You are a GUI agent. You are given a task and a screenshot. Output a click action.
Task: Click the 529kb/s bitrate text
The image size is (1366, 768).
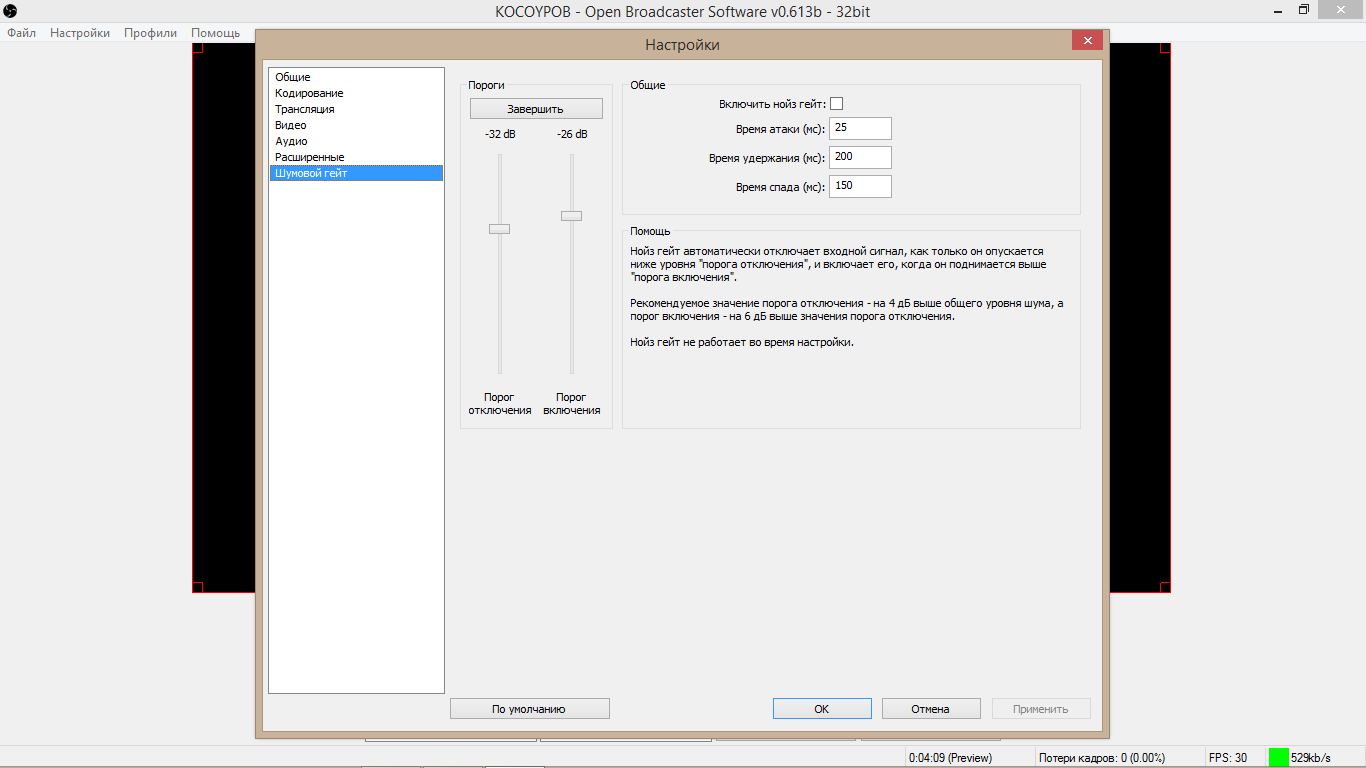(x=1311, y=758)
